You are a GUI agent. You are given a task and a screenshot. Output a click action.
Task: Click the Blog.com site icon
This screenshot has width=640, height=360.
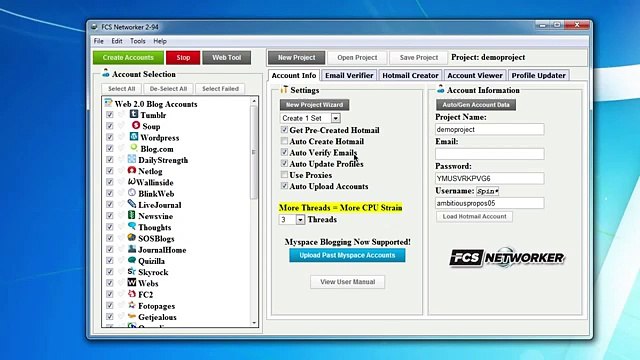pyautogui.click(x=134, y=148)
